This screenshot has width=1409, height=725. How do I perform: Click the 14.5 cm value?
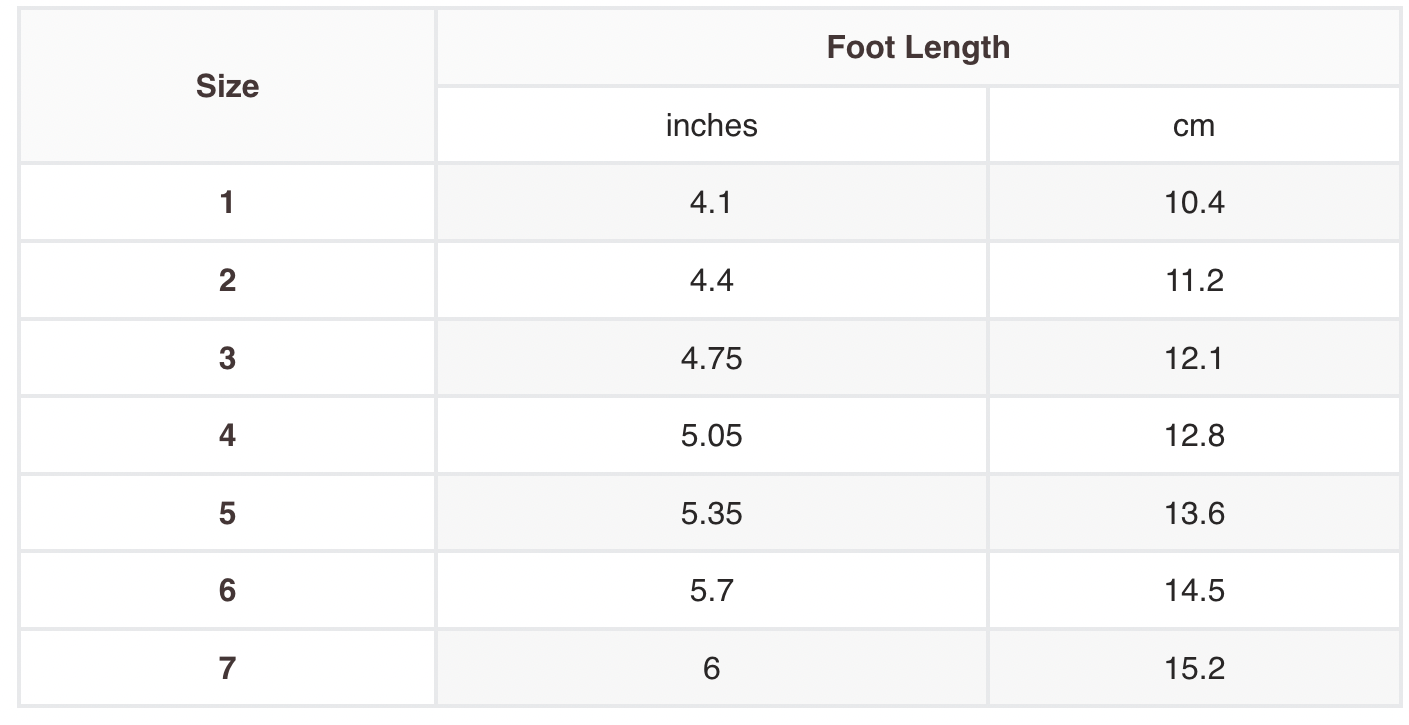click(1193, 590)
